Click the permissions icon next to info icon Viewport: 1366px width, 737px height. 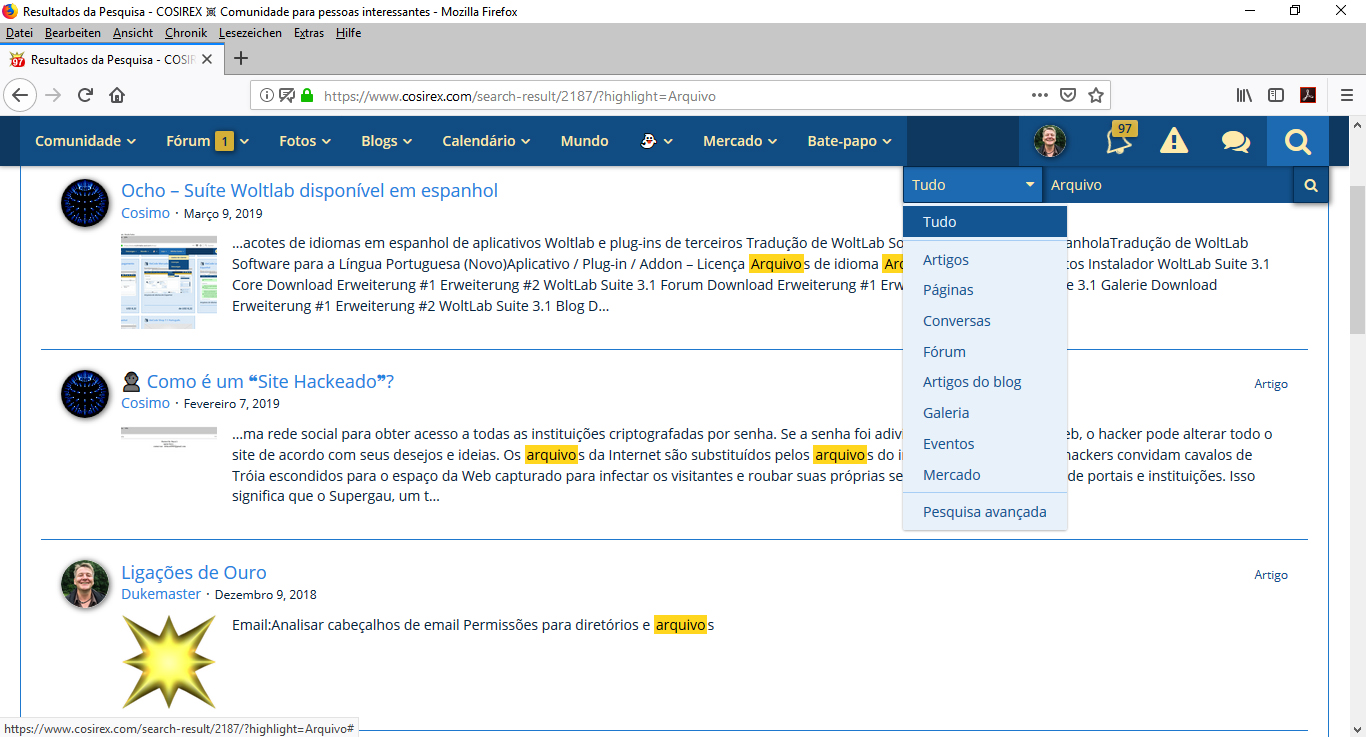287,96
